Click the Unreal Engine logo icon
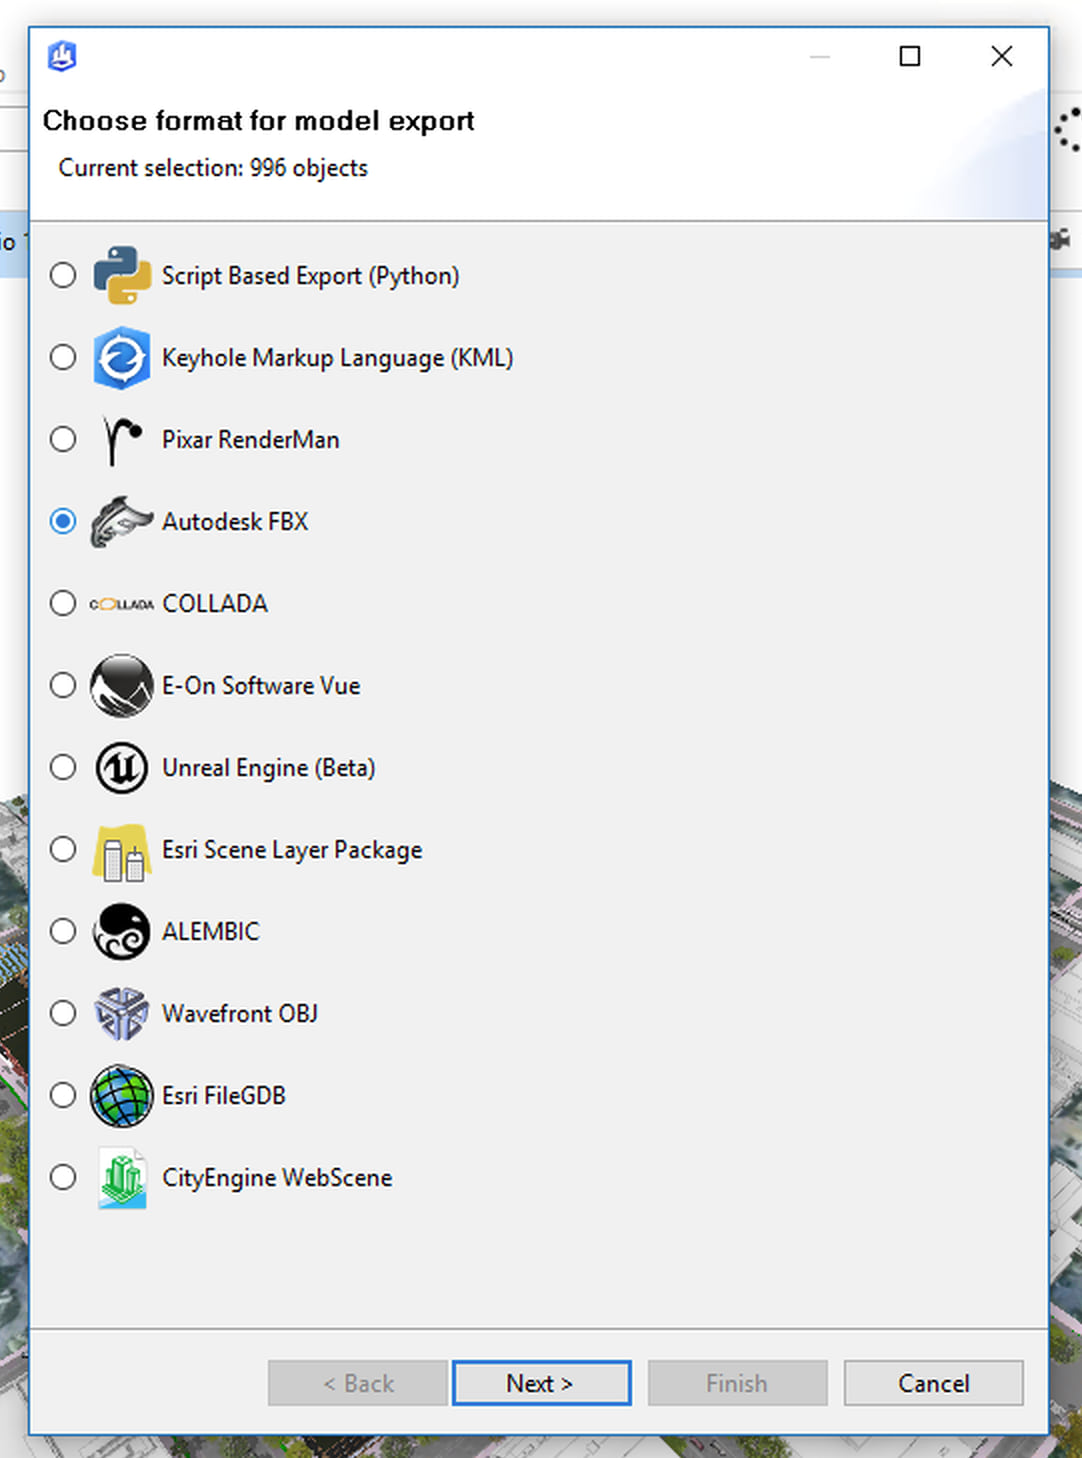 (122, 768)
